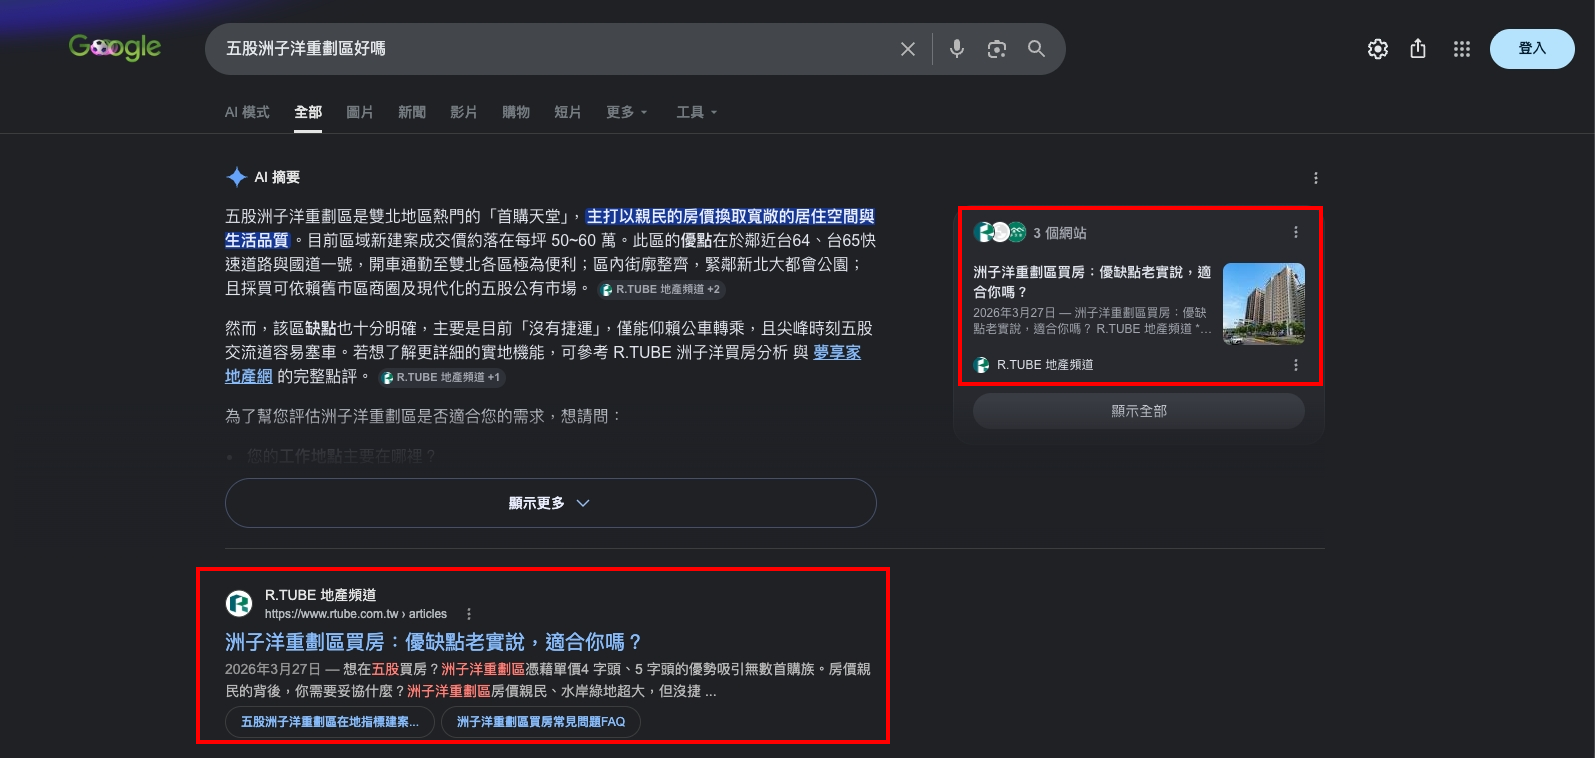Open options beside R.TUBE 地產頻道 in card
Image resolution: width=1595 pixels, height=758 pixels.
click(1296, 365)
